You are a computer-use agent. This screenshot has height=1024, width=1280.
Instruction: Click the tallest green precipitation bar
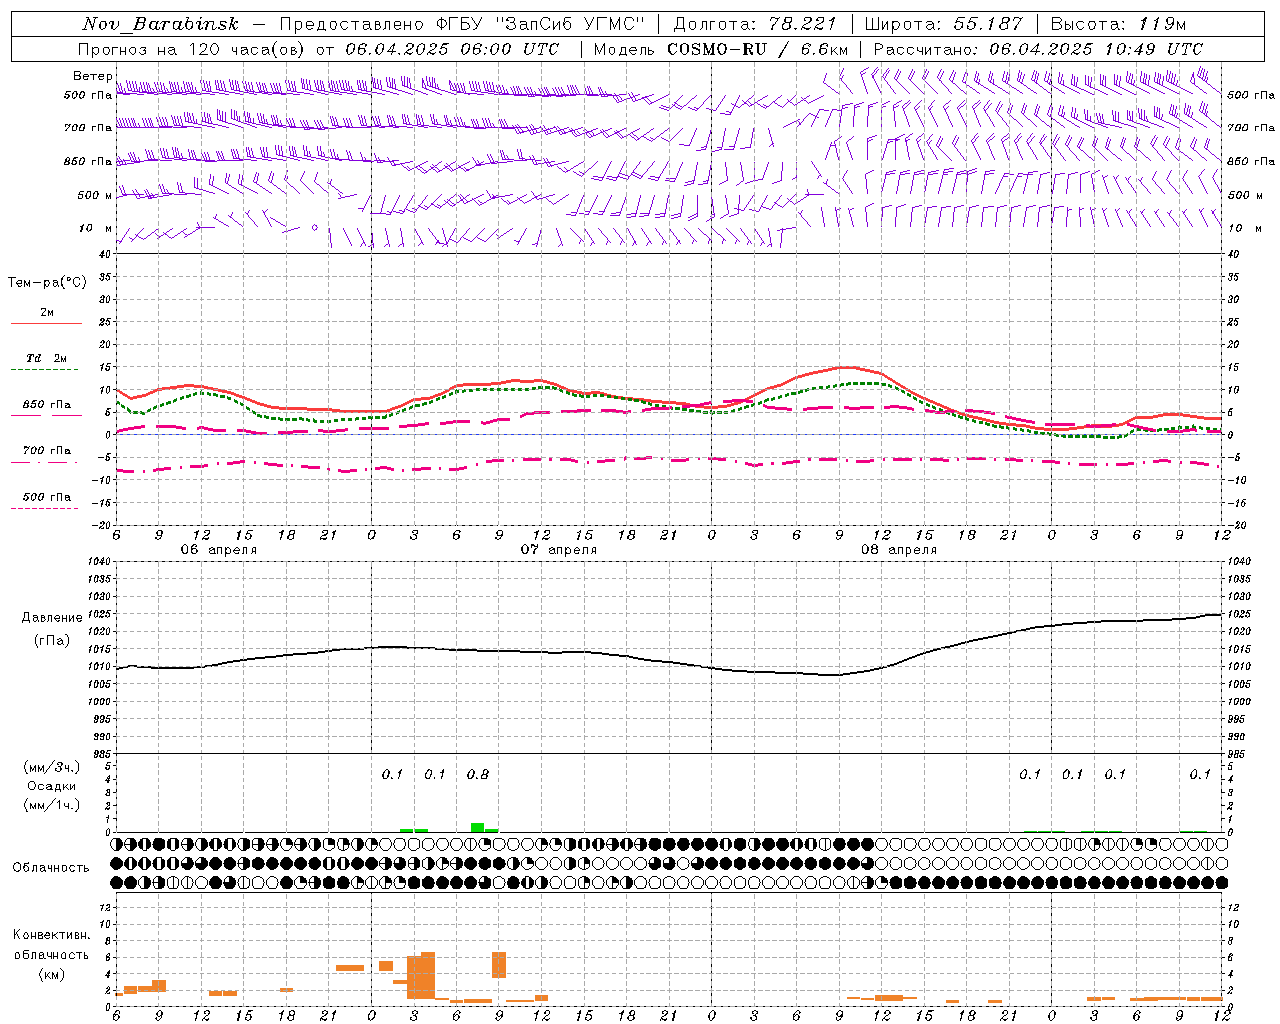[478, 827]
